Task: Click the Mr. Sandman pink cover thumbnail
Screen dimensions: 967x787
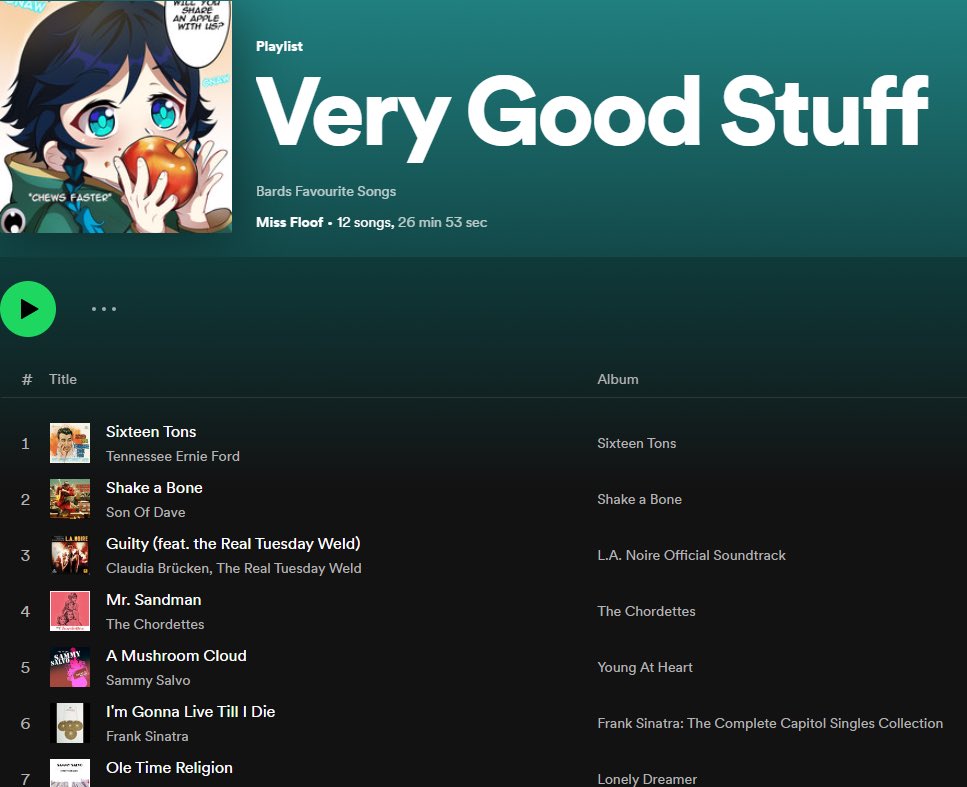Action: (70, 611)
